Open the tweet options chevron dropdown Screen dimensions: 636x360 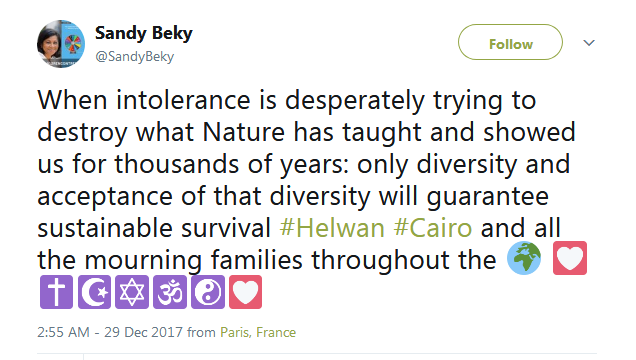pyautogui.click(x=589, y=43)
